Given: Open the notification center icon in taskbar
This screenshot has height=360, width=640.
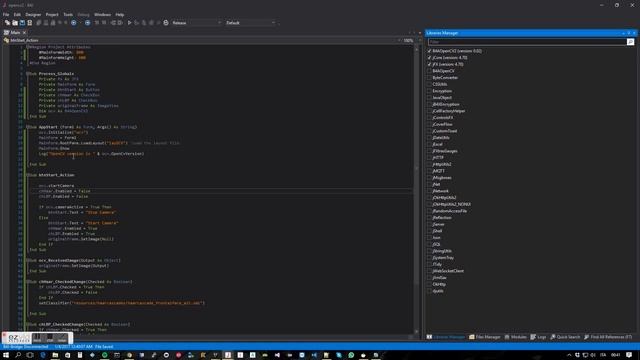Looking at the screenshot, I should (x=629, y=355).
